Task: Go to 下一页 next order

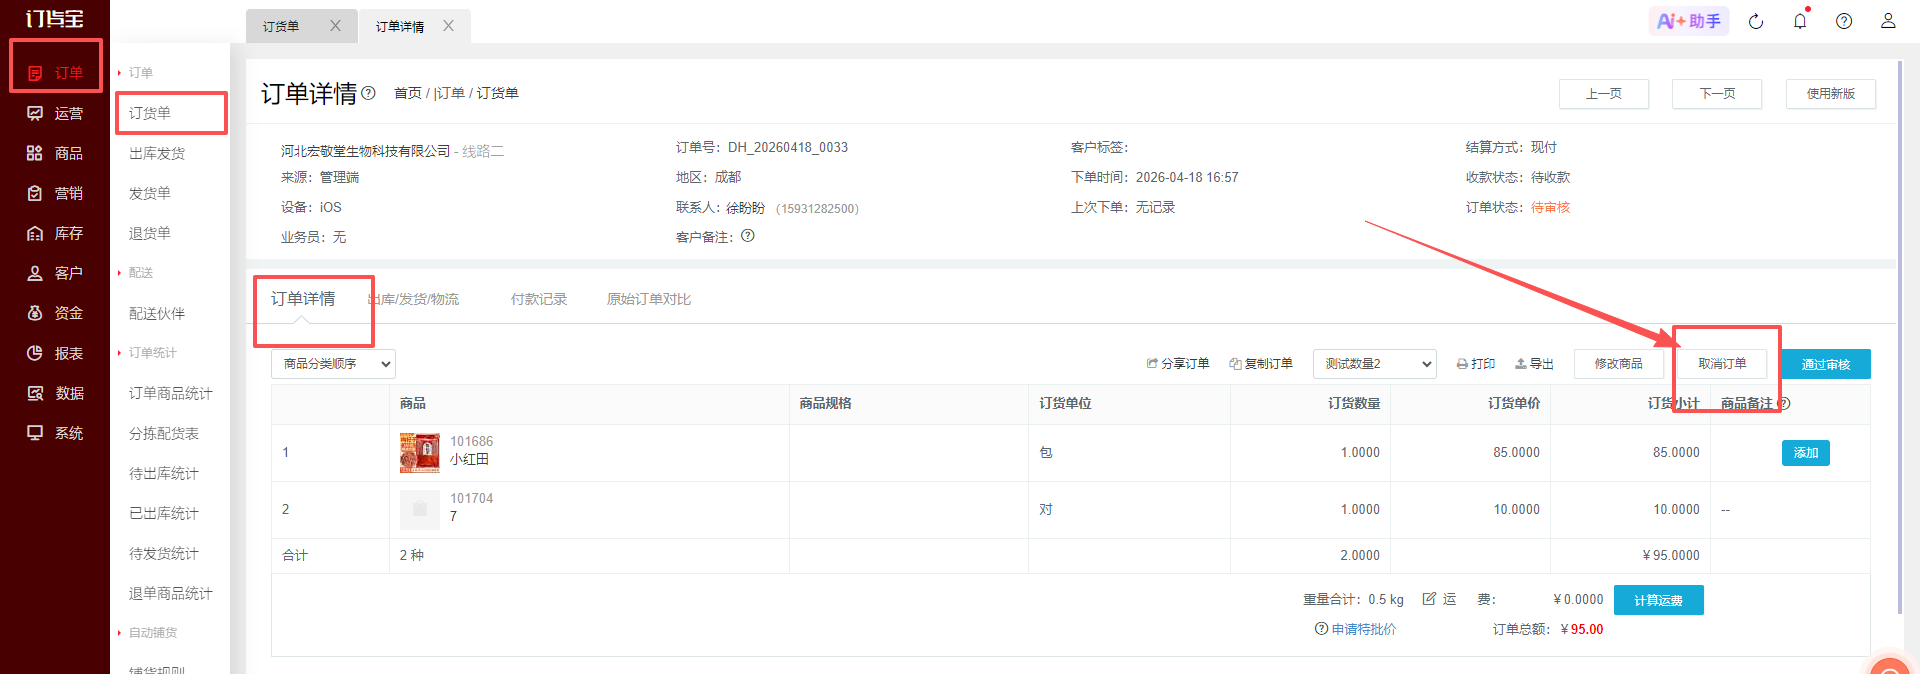Action: [1717, 94]
